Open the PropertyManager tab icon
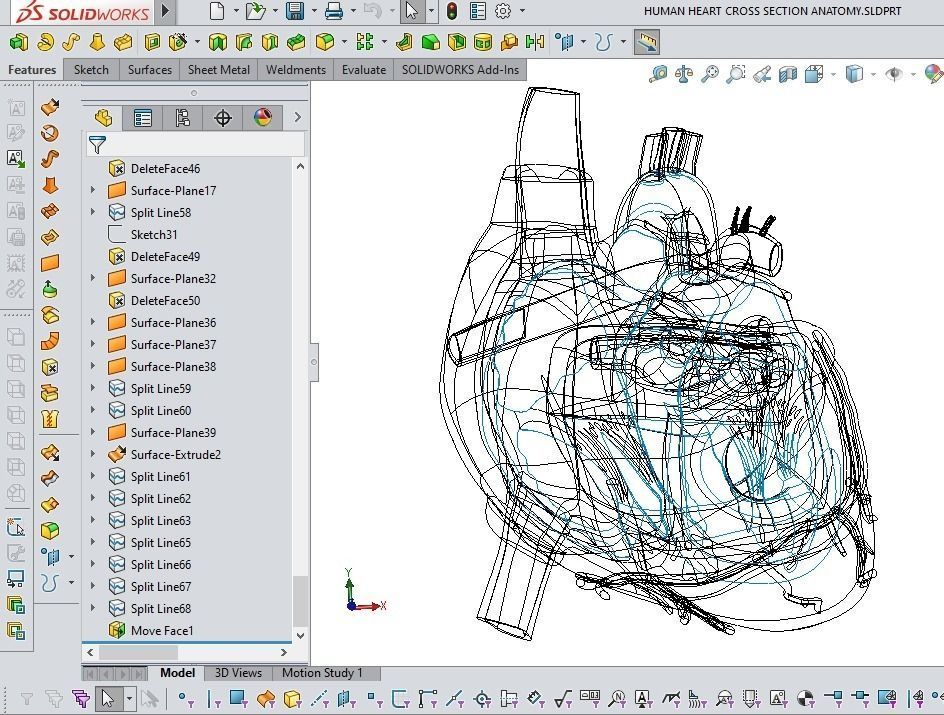This screenshot has width=944, height=715. (x=143, y=117)
